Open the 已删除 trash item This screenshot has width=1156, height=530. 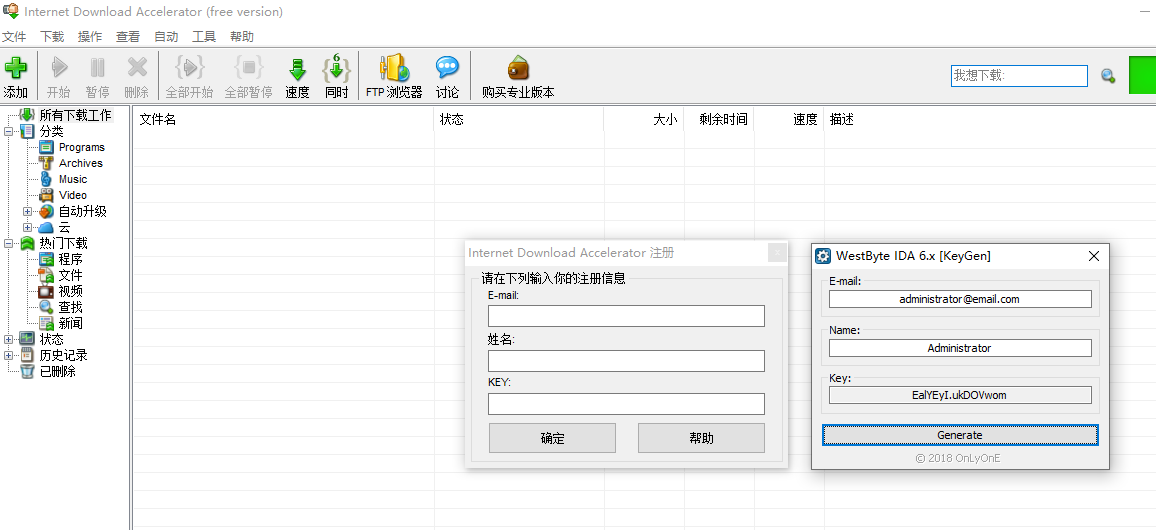tap(57, 371)
